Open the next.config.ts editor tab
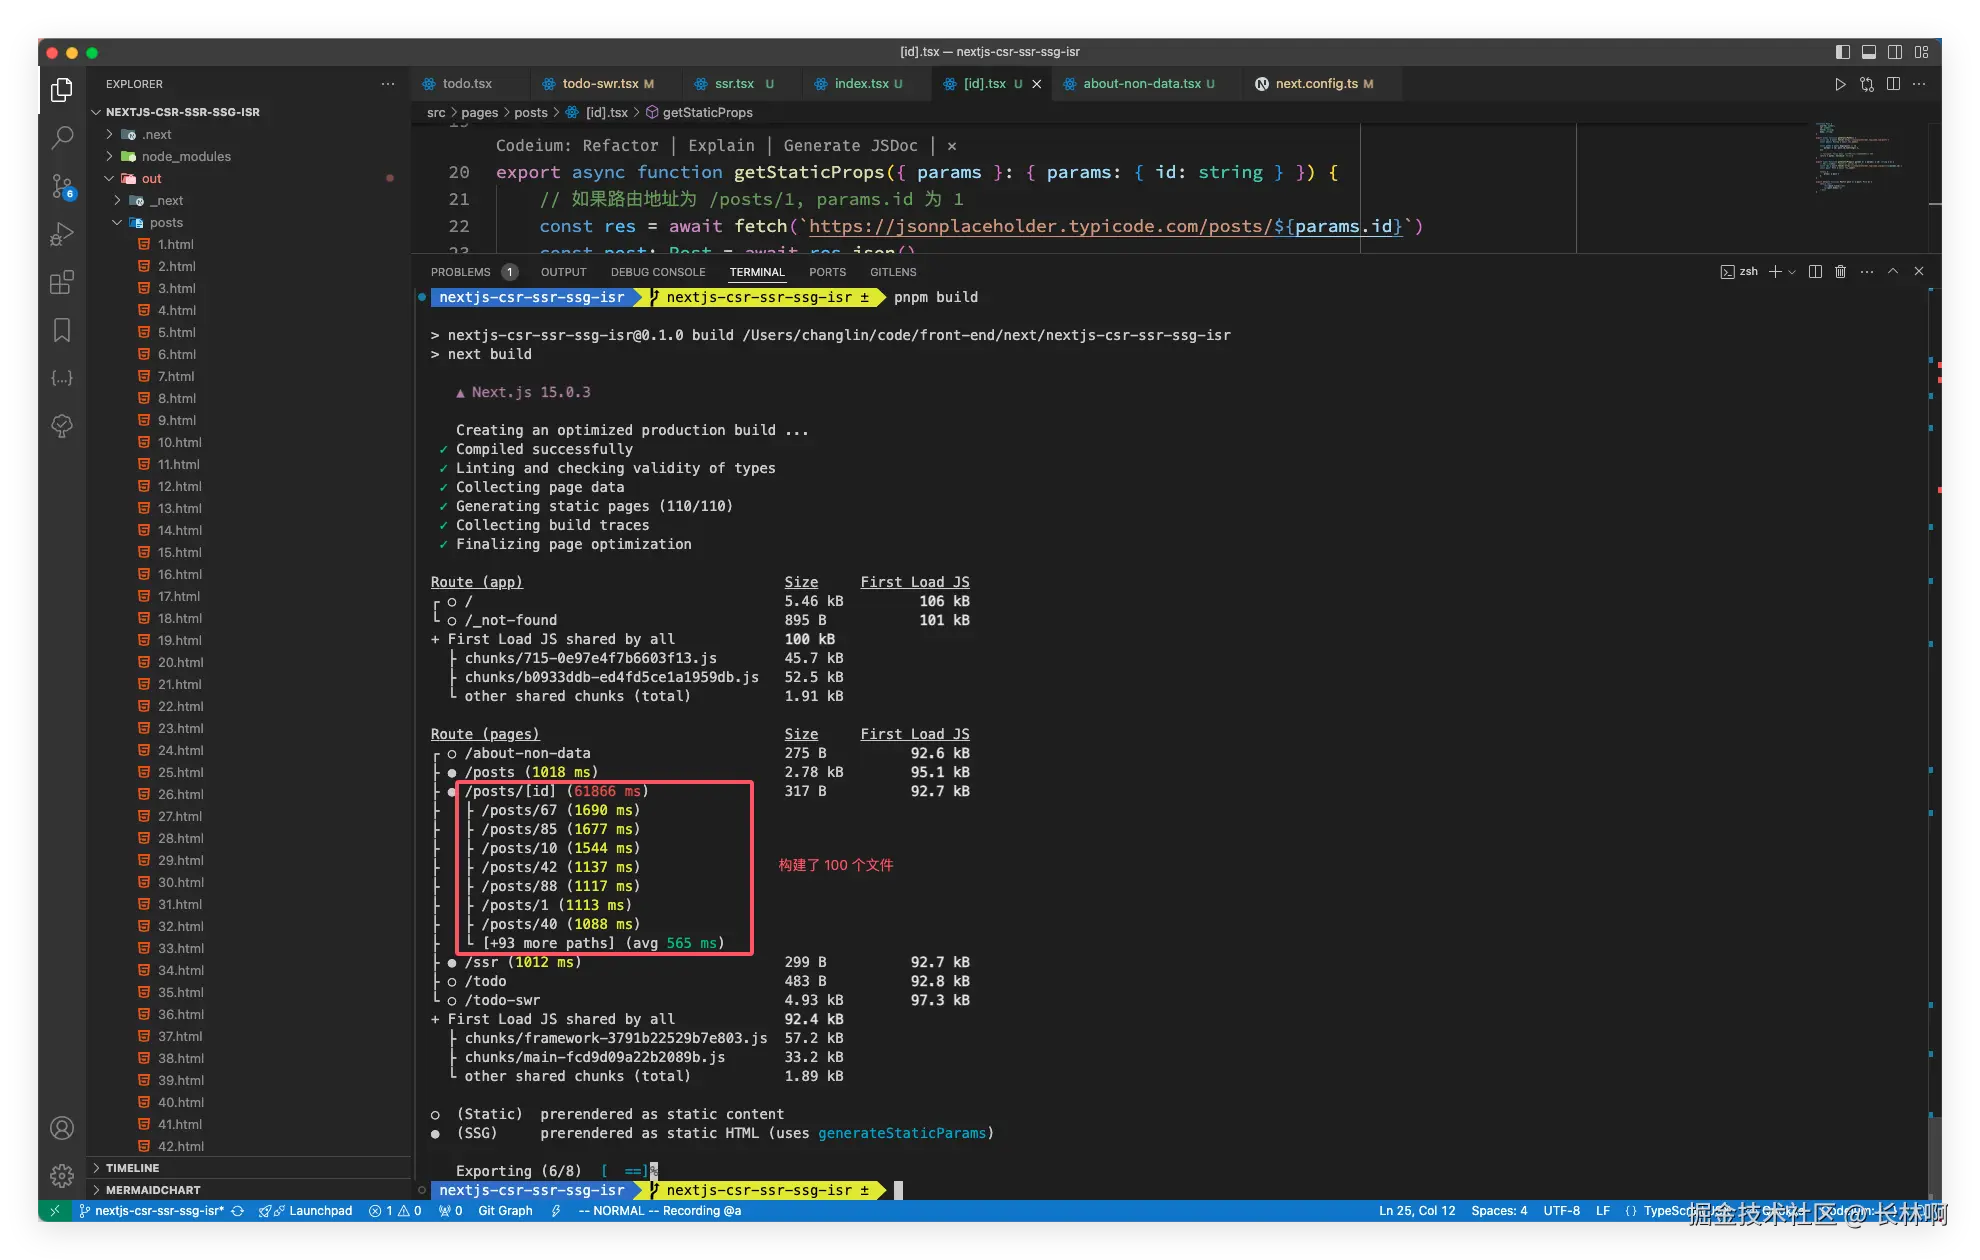Viewport: 1980px width, 1260px height. click(1315, 84)
